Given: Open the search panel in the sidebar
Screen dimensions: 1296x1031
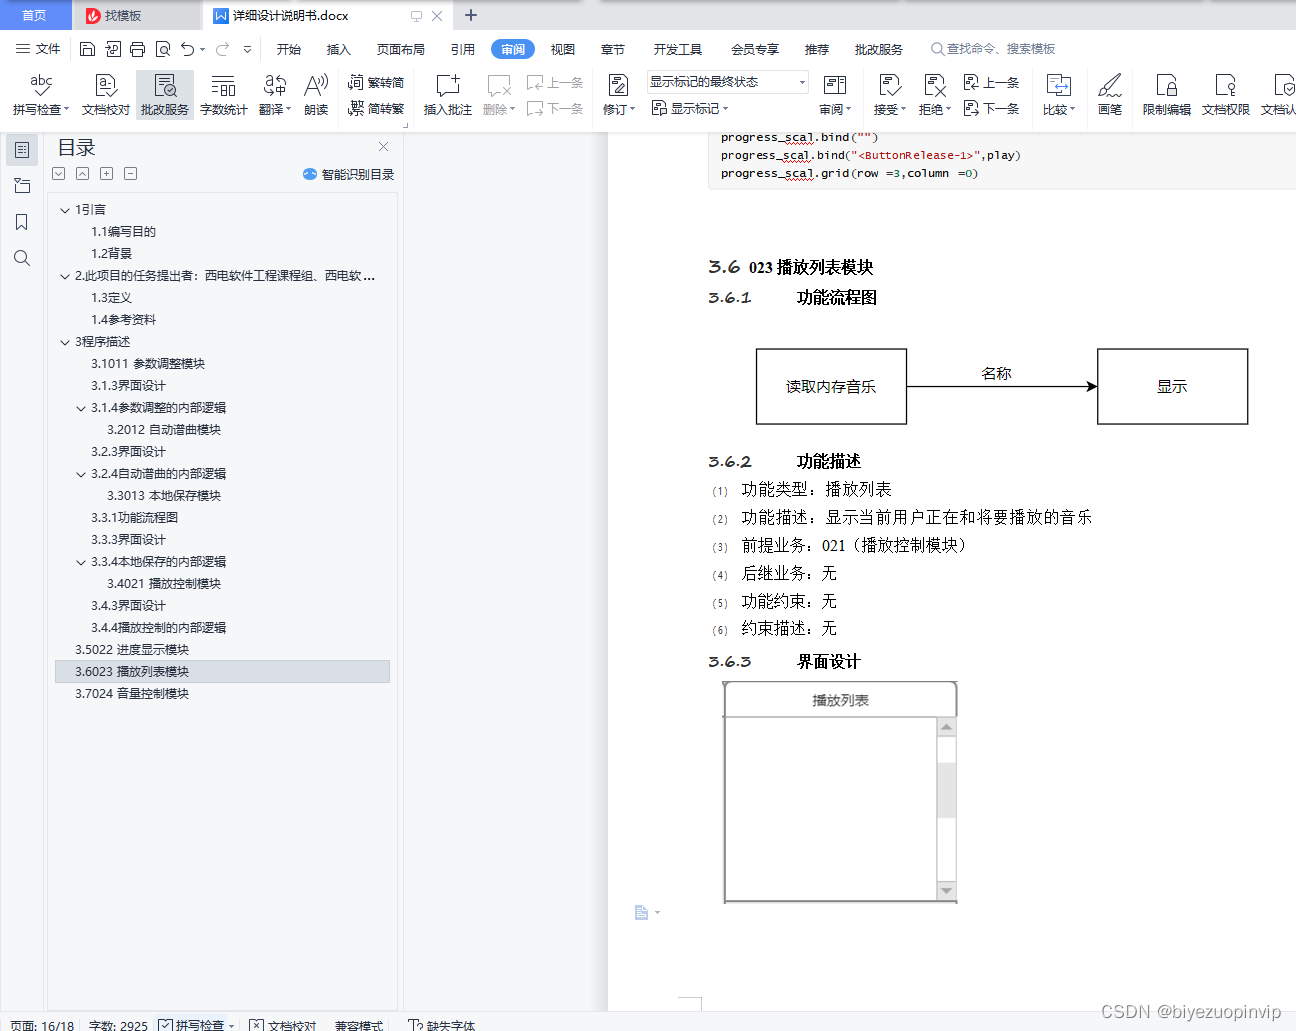Looking at the screenshot, I should [22, 258].
